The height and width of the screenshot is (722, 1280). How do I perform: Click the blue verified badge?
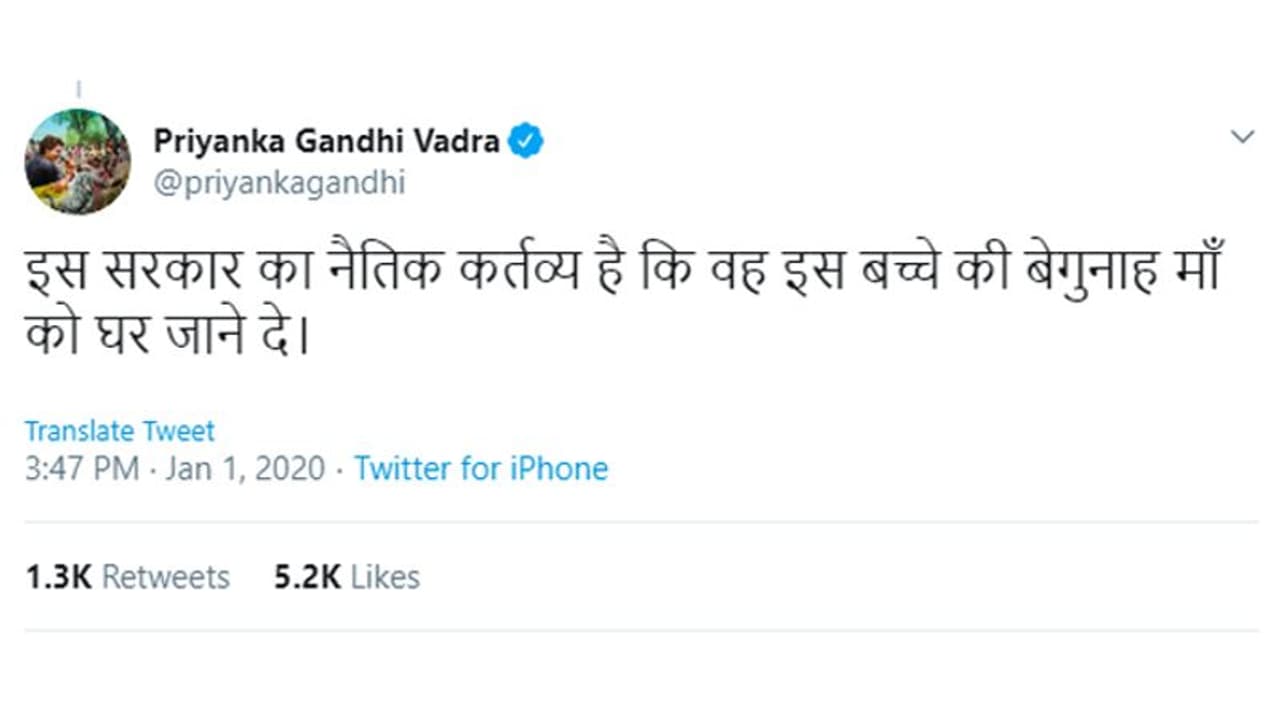(x=526, y=141)
